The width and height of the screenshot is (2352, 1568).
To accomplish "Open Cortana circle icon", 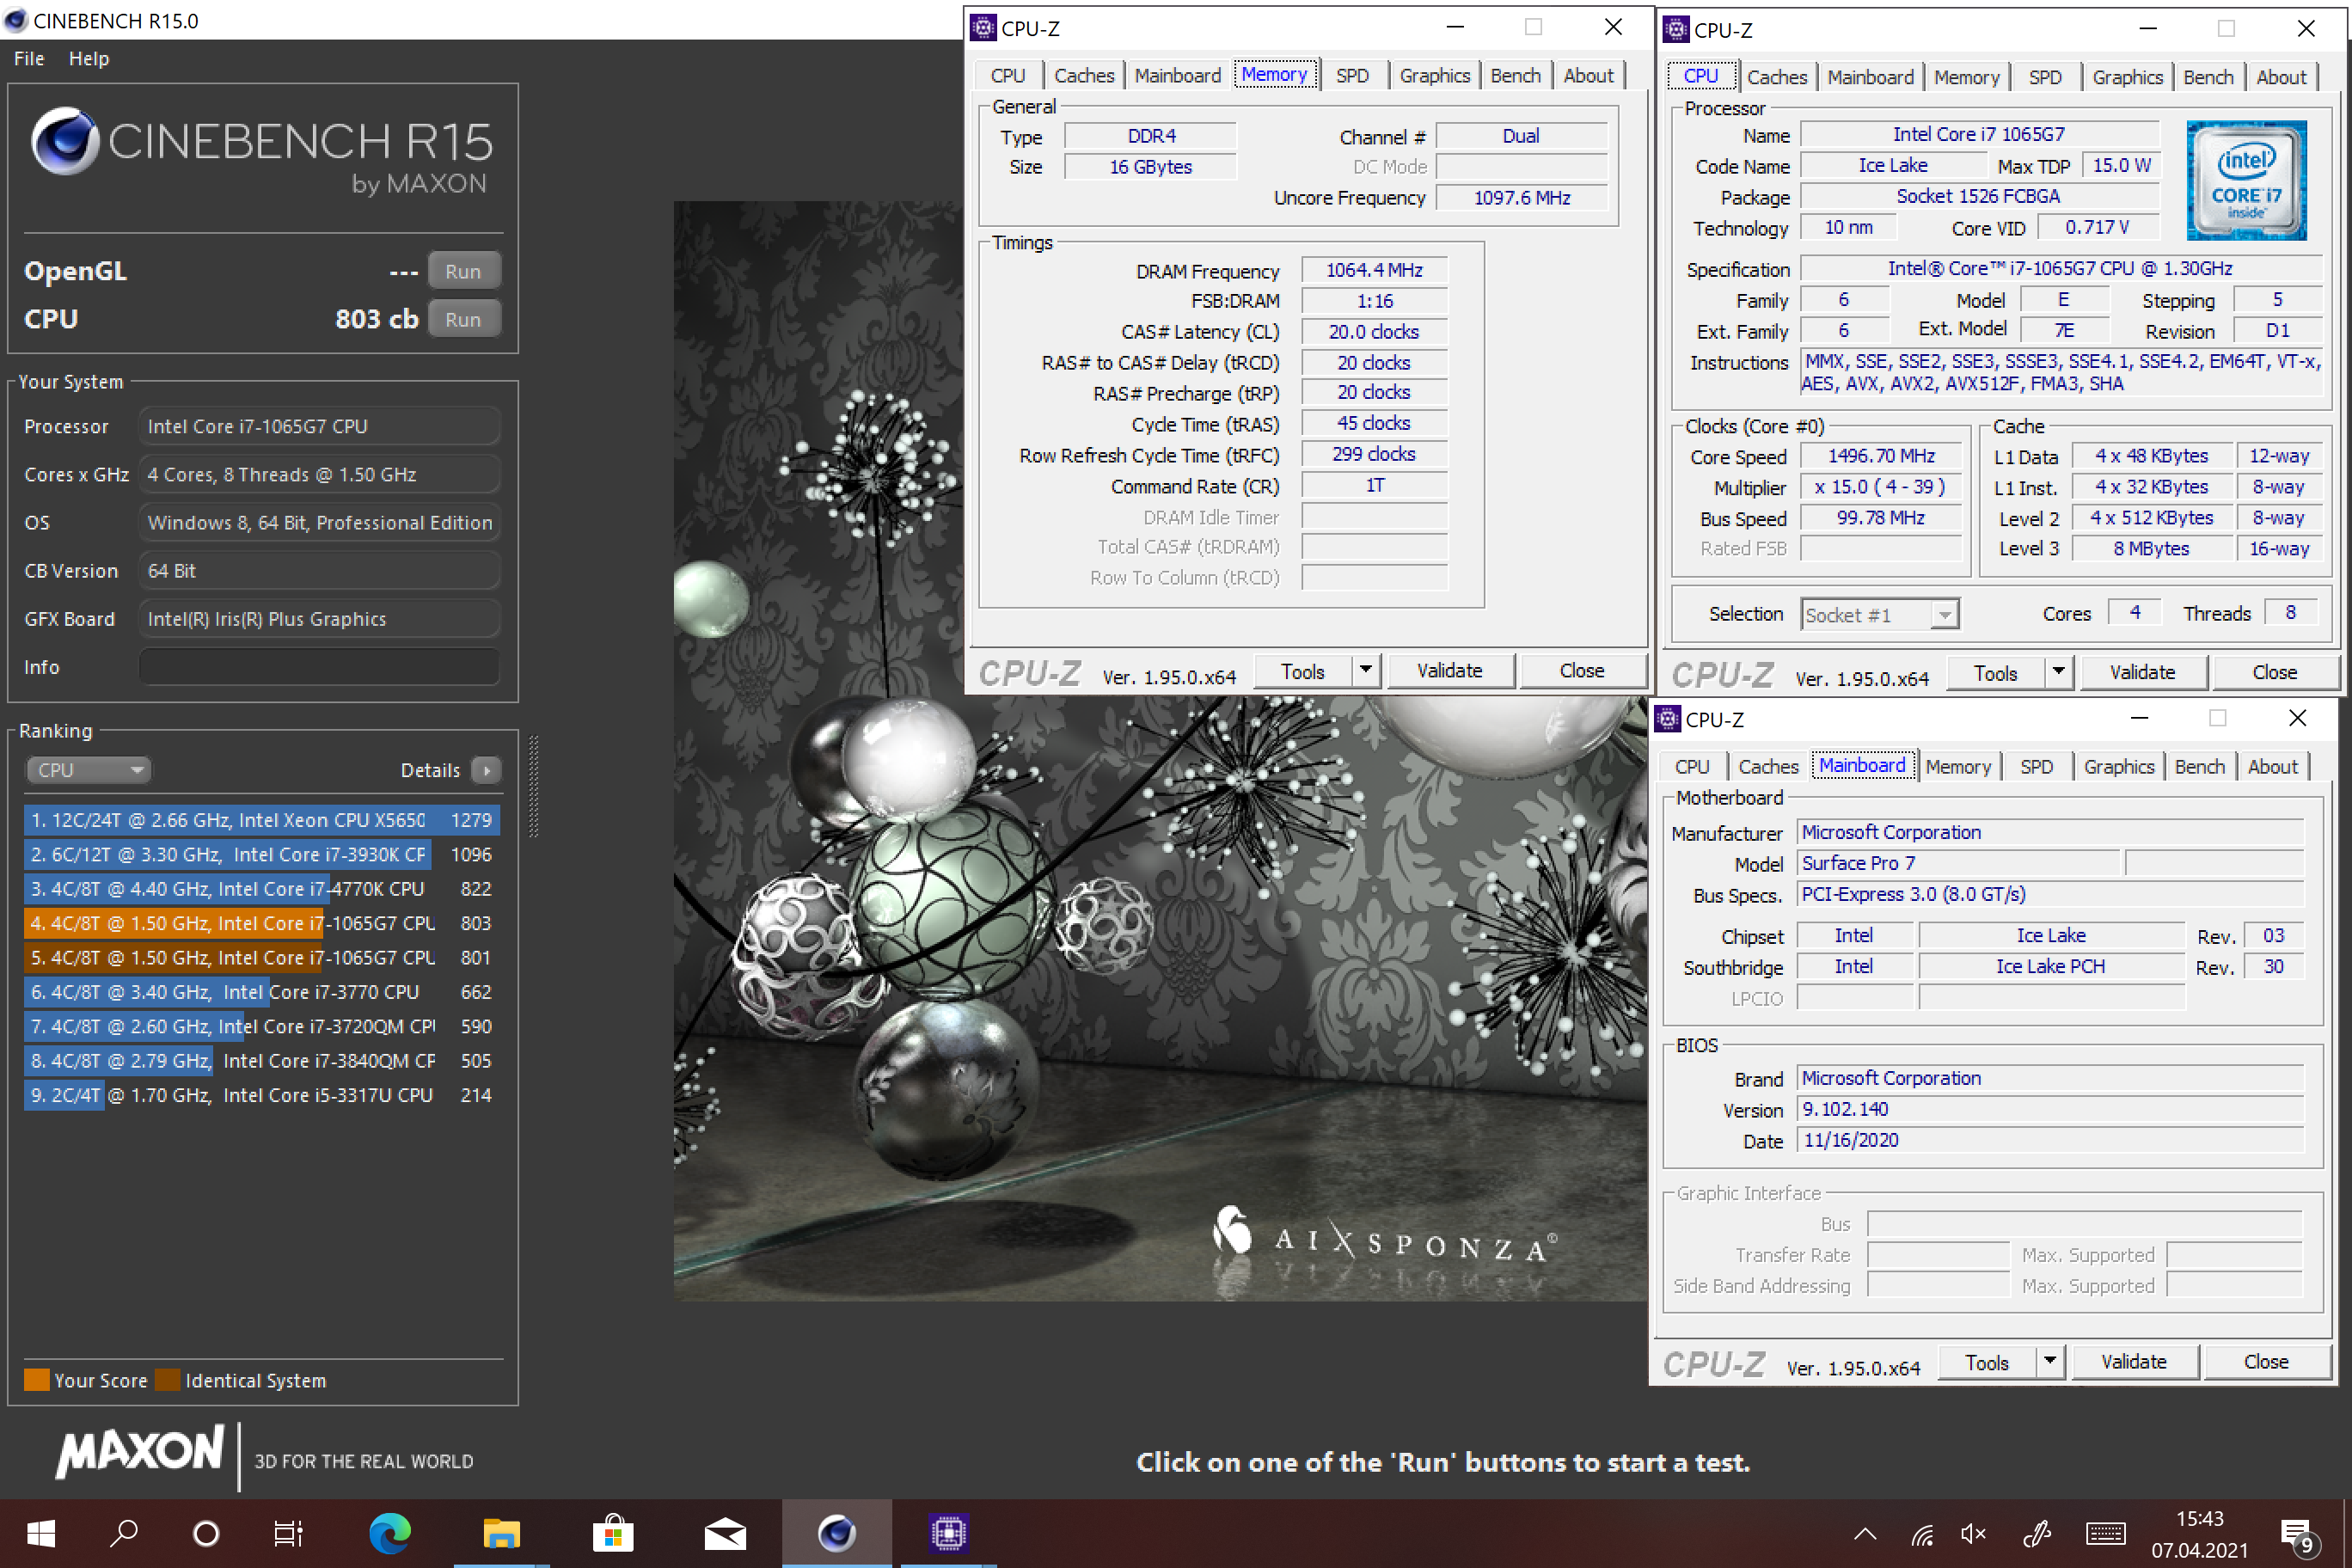I will coord(206,1534).
